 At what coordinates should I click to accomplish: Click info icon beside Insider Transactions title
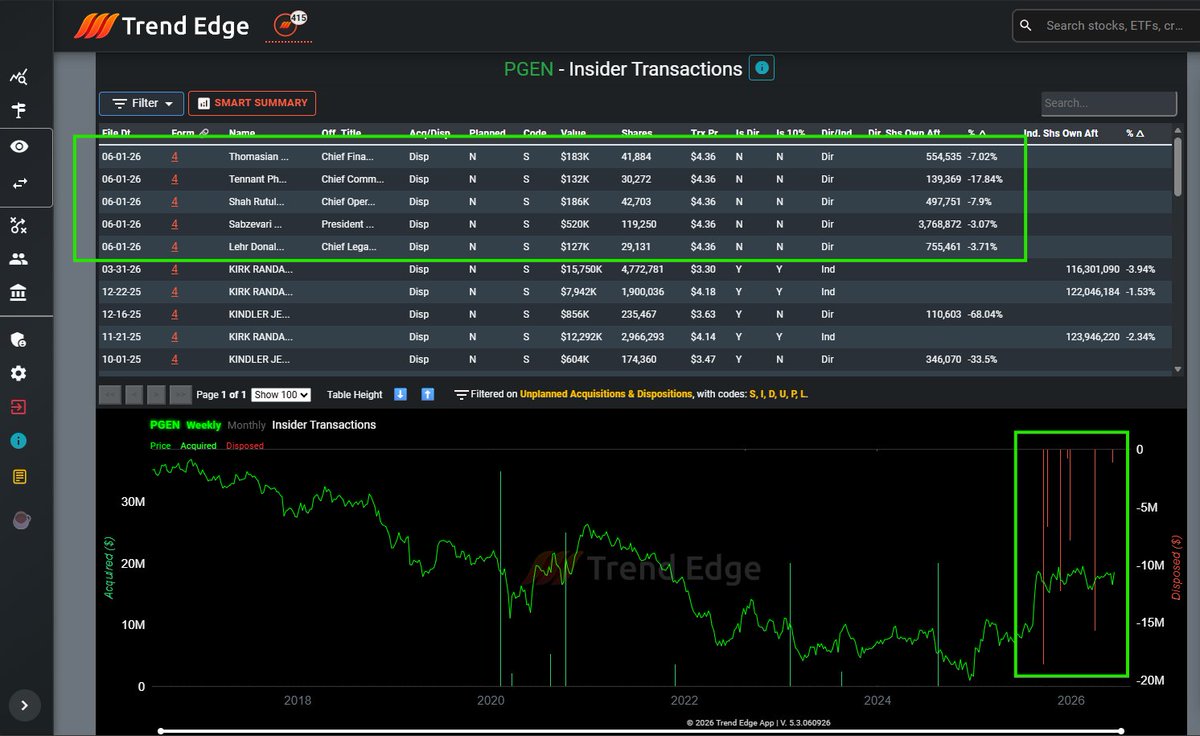click(762, 68)
